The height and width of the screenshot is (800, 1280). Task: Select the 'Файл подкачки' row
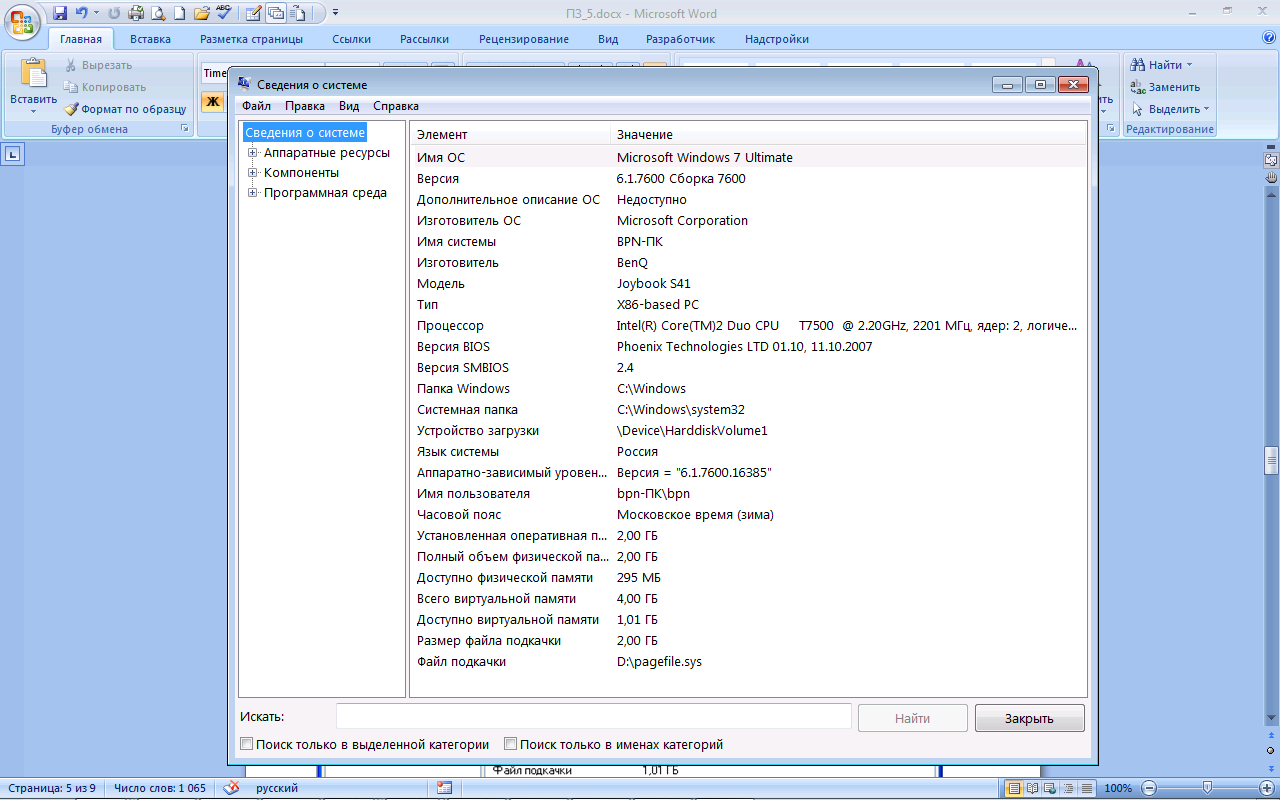748,661
